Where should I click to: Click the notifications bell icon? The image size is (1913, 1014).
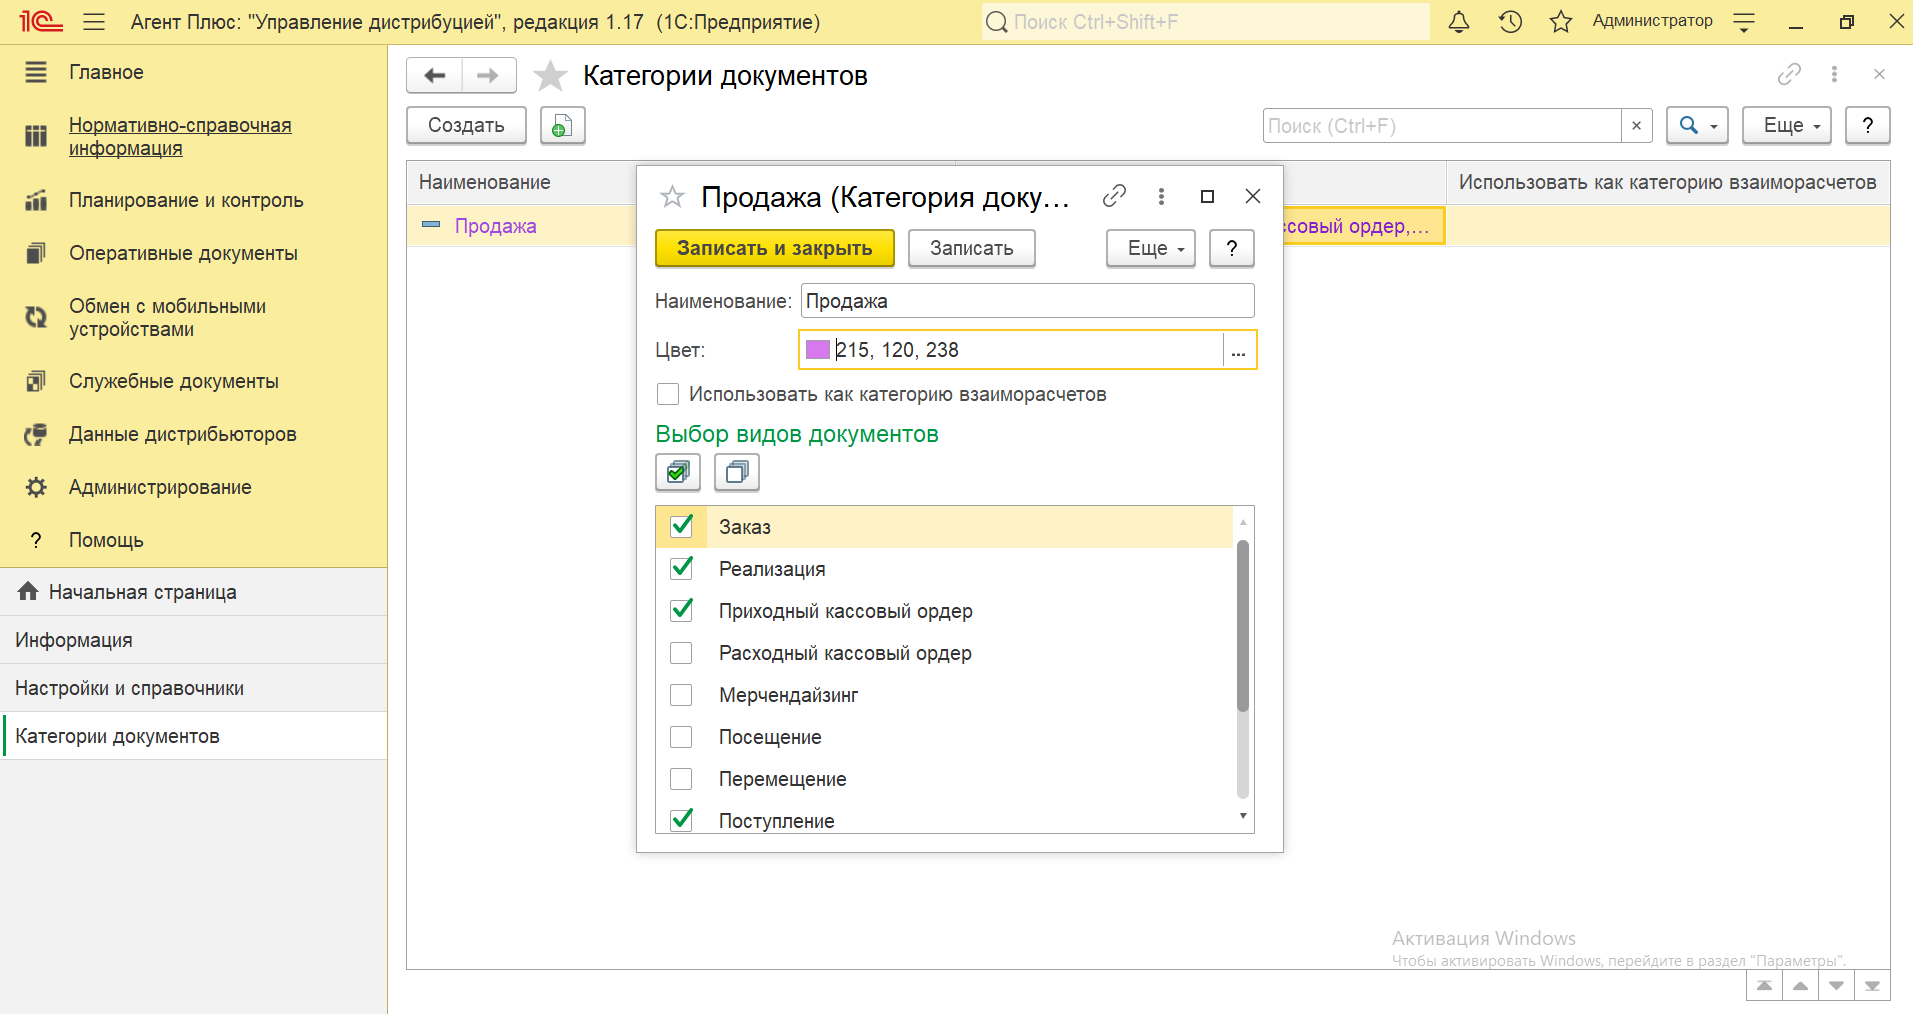click(1459, 22)
